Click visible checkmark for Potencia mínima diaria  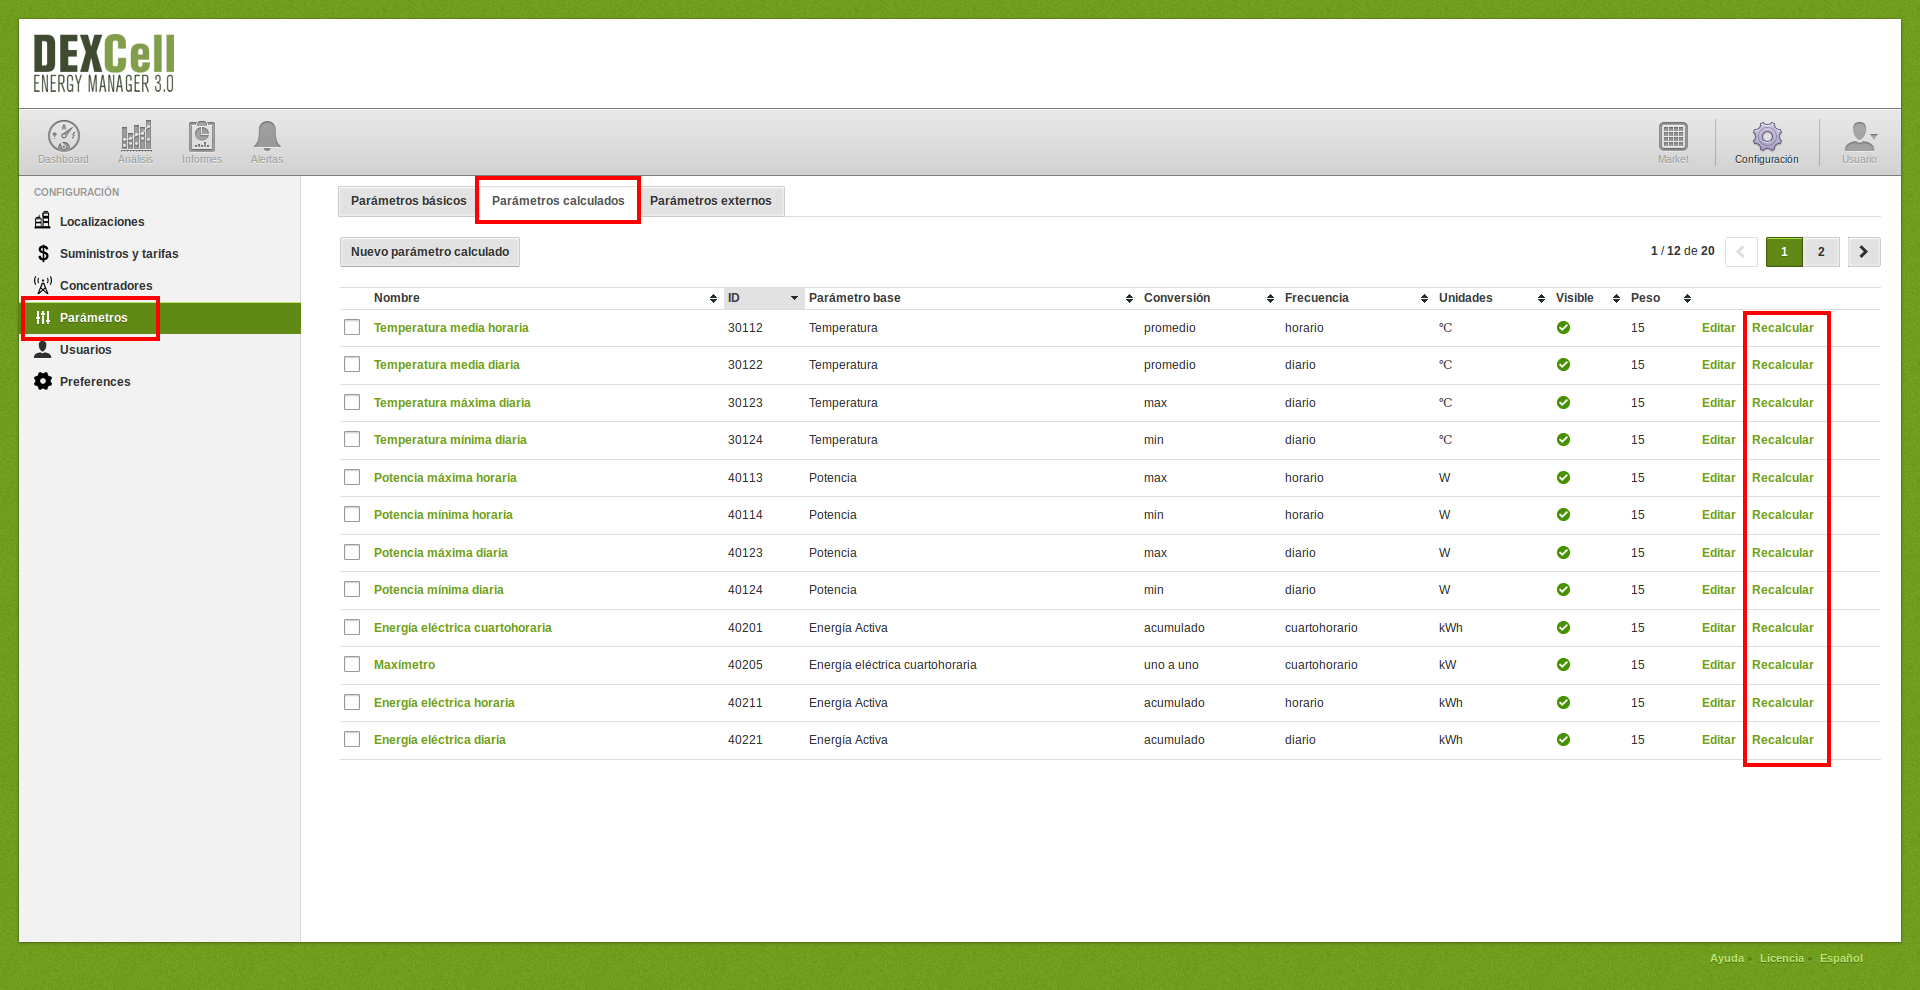click(1563, 590)
